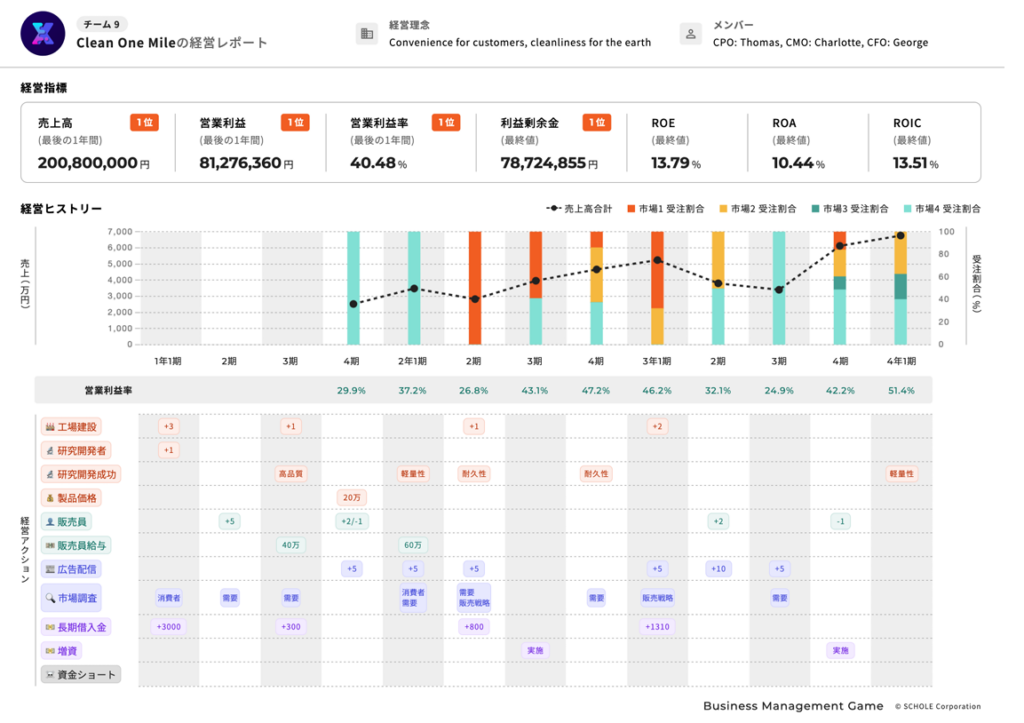Image resolution: width=1024 pixels, height=723 pixels.
Task: Click the 高品質 research success tag
Action: (x=290, y=474)
